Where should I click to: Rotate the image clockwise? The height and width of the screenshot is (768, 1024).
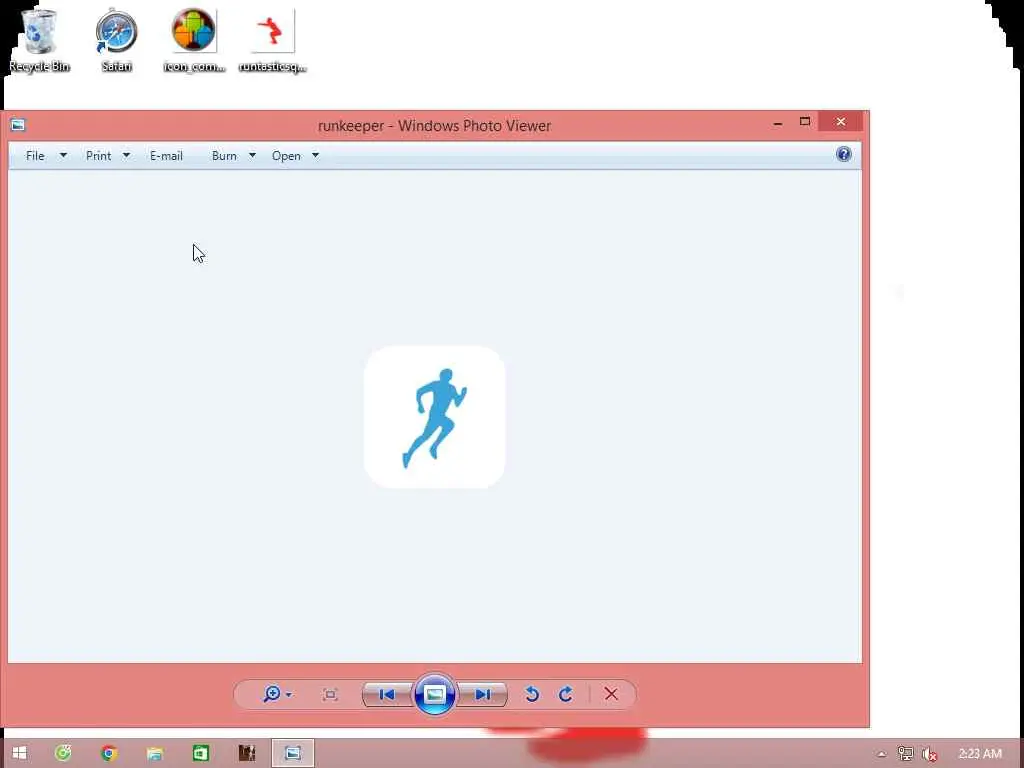tap(566, 694)
